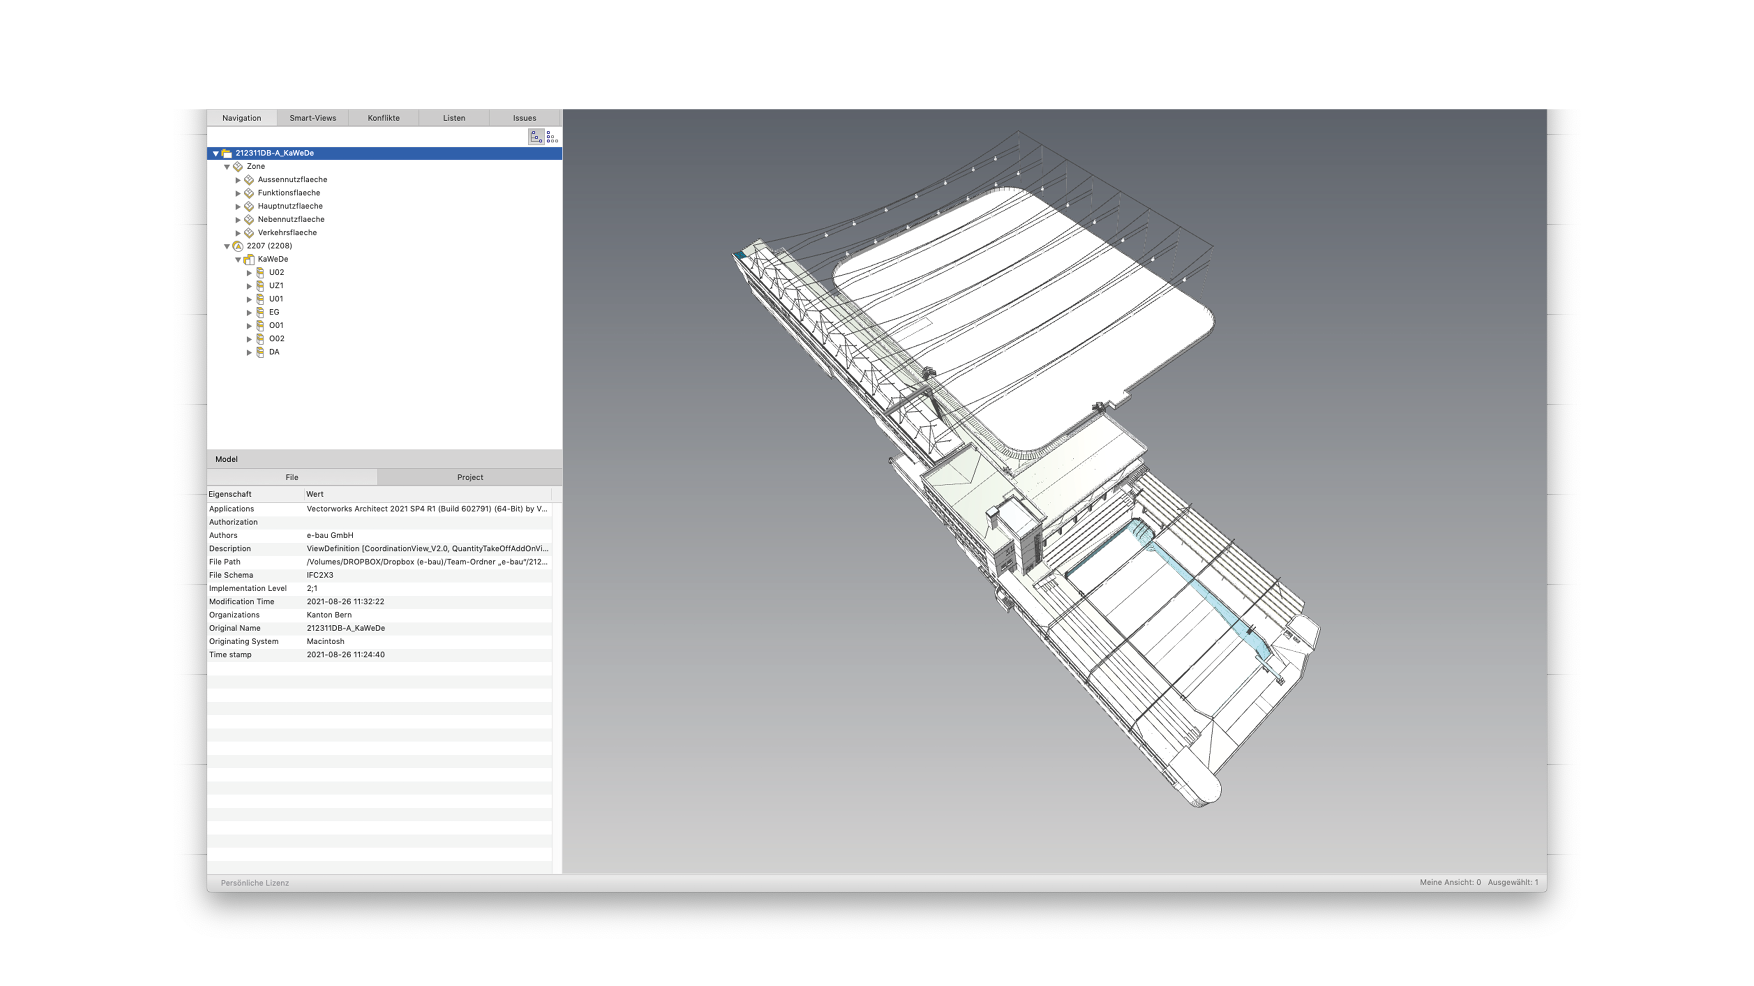Click 'Persönliche Lizenz' in the status bar

click(255, 883)
